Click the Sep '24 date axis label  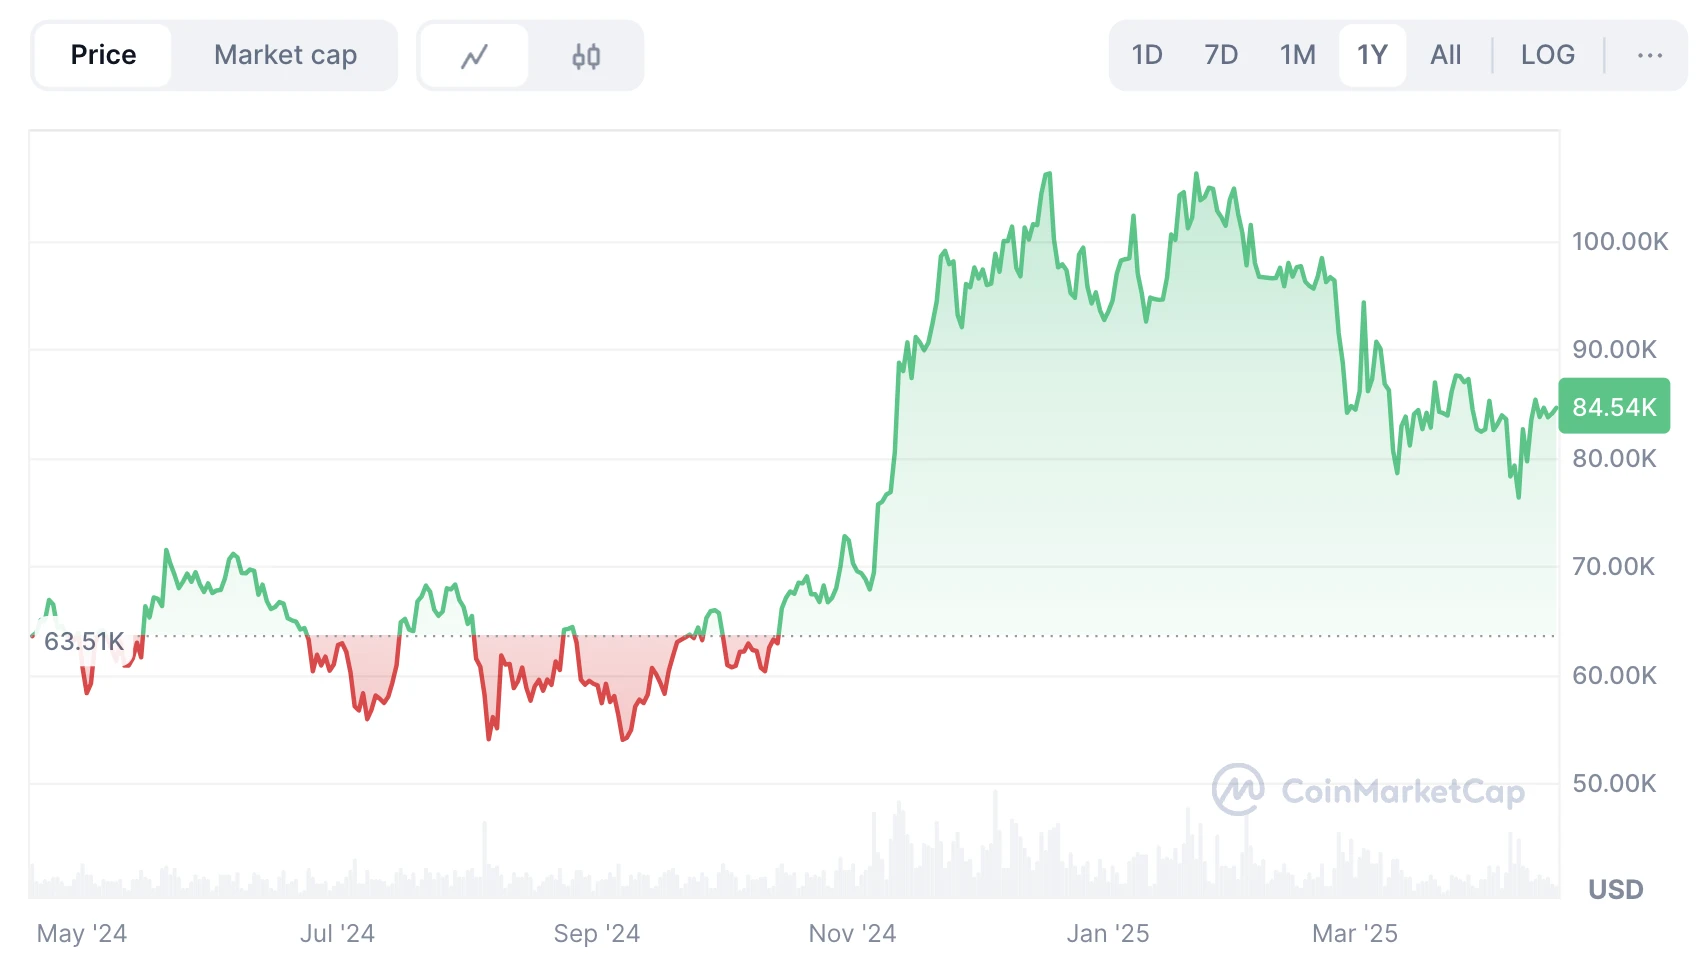click(596, 933)
